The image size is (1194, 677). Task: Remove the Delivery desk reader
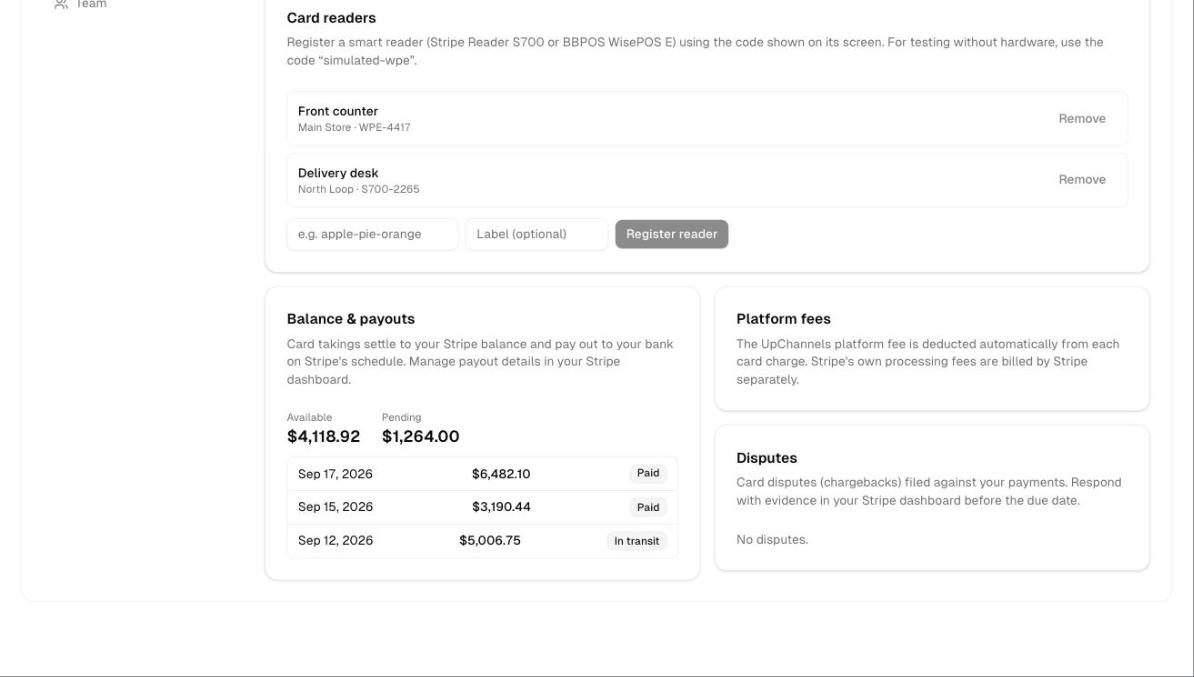(1081, 180)
